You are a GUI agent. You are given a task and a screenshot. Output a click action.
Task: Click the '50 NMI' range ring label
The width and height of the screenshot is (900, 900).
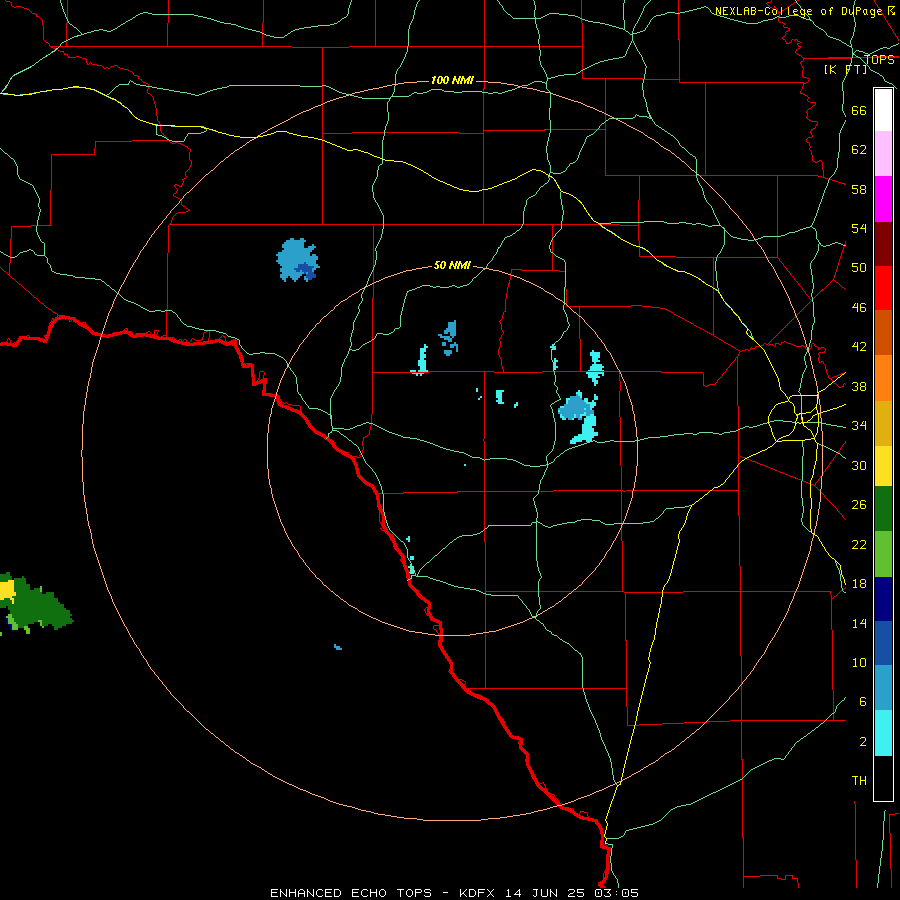click(x=452, y=265)
